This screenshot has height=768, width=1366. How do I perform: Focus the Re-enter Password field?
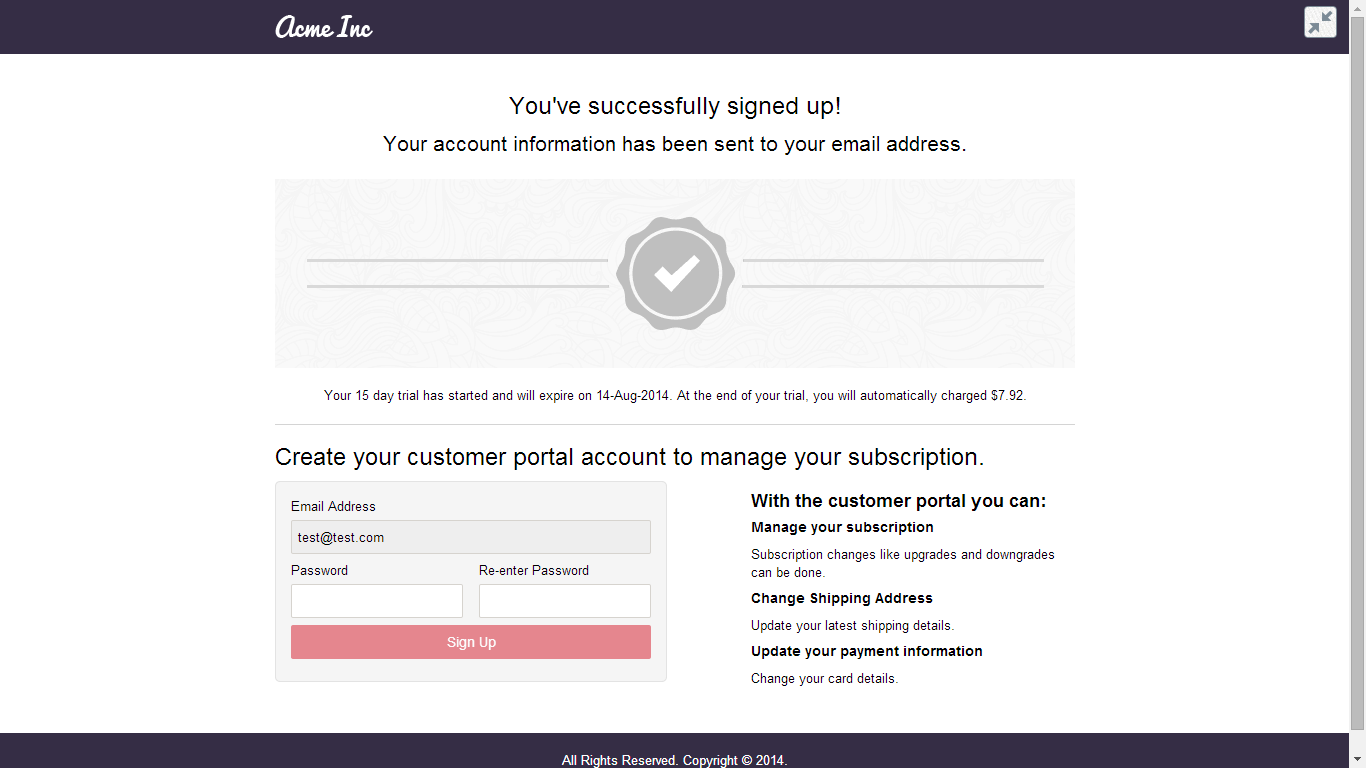pos(565,601)
